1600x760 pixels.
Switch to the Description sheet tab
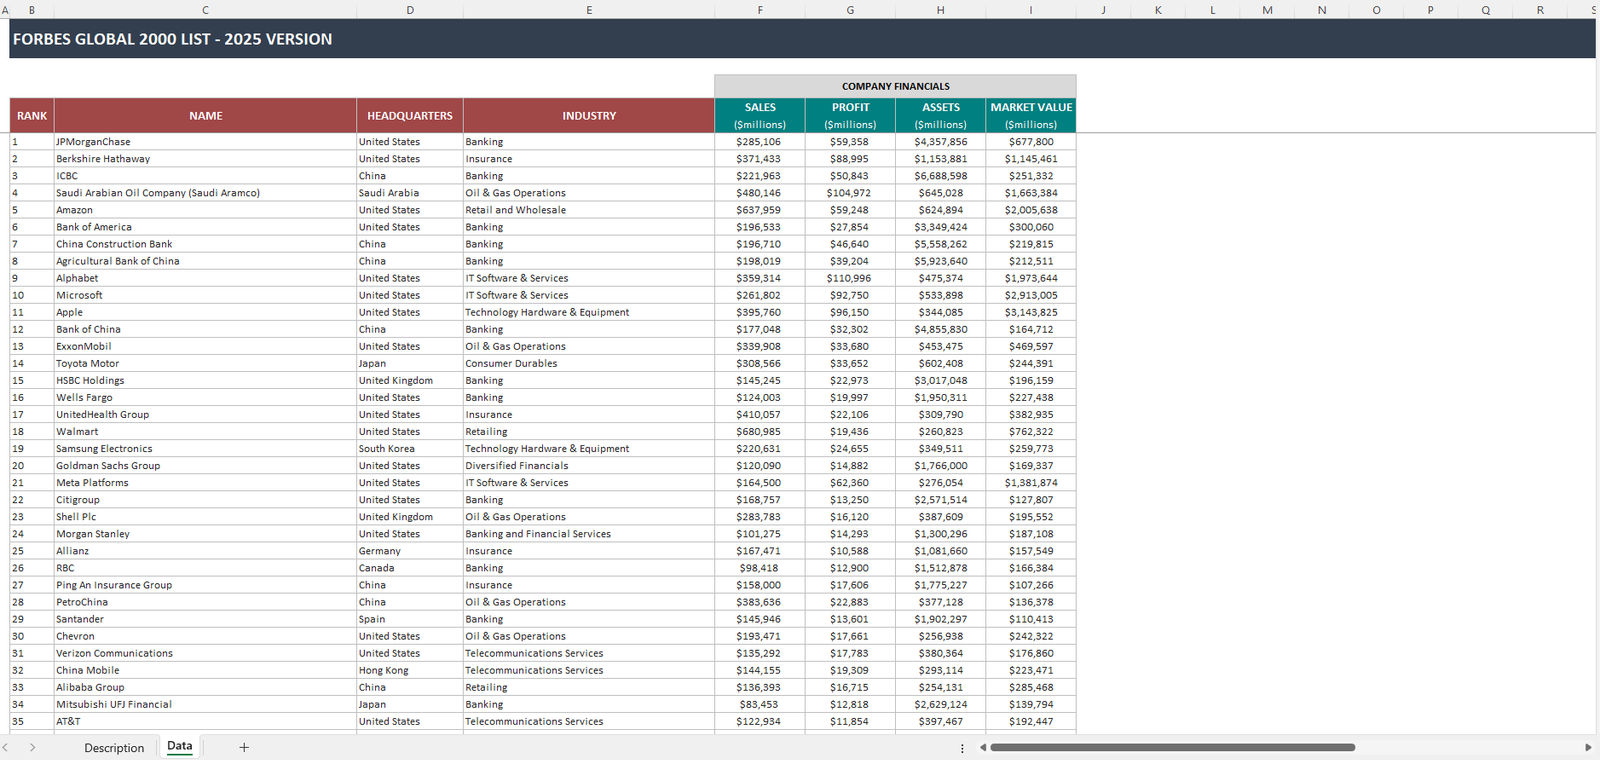point(114,748)
